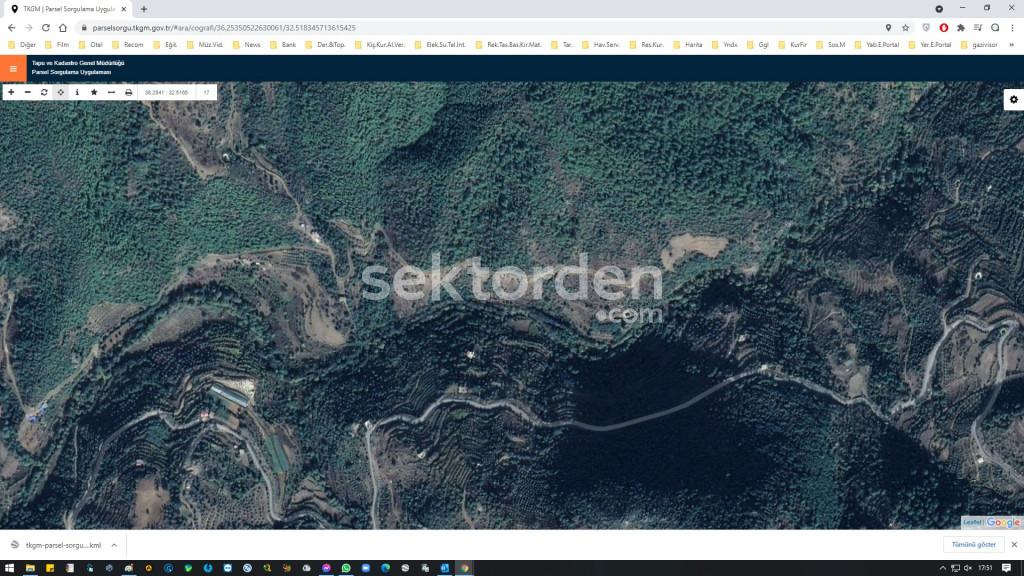Click the coordinate display field
The height and width of the screenshot is (576, 1024).
167,92
